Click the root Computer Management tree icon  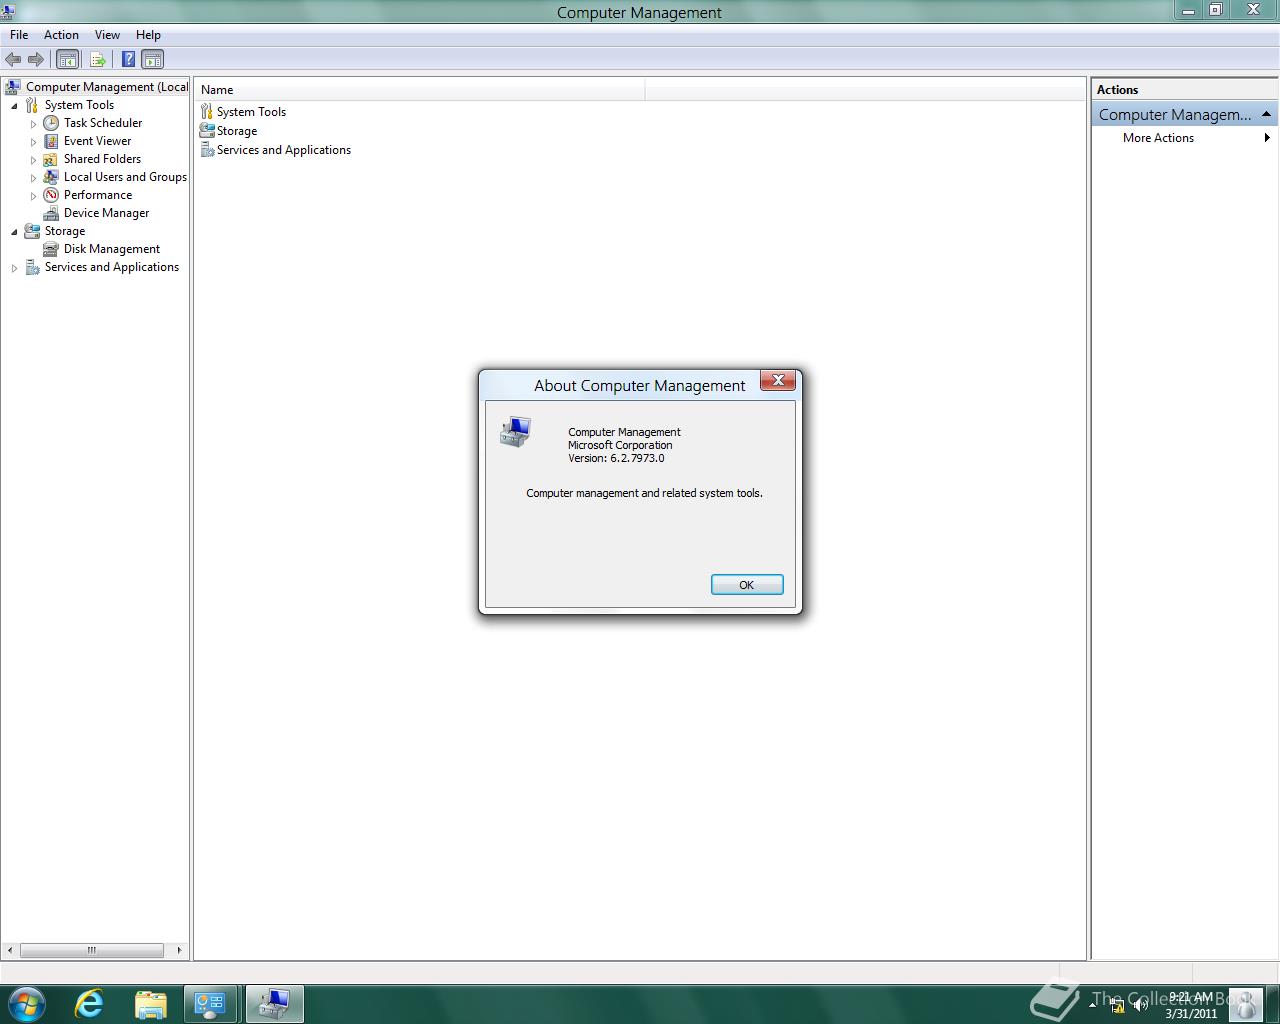(12, 87)
